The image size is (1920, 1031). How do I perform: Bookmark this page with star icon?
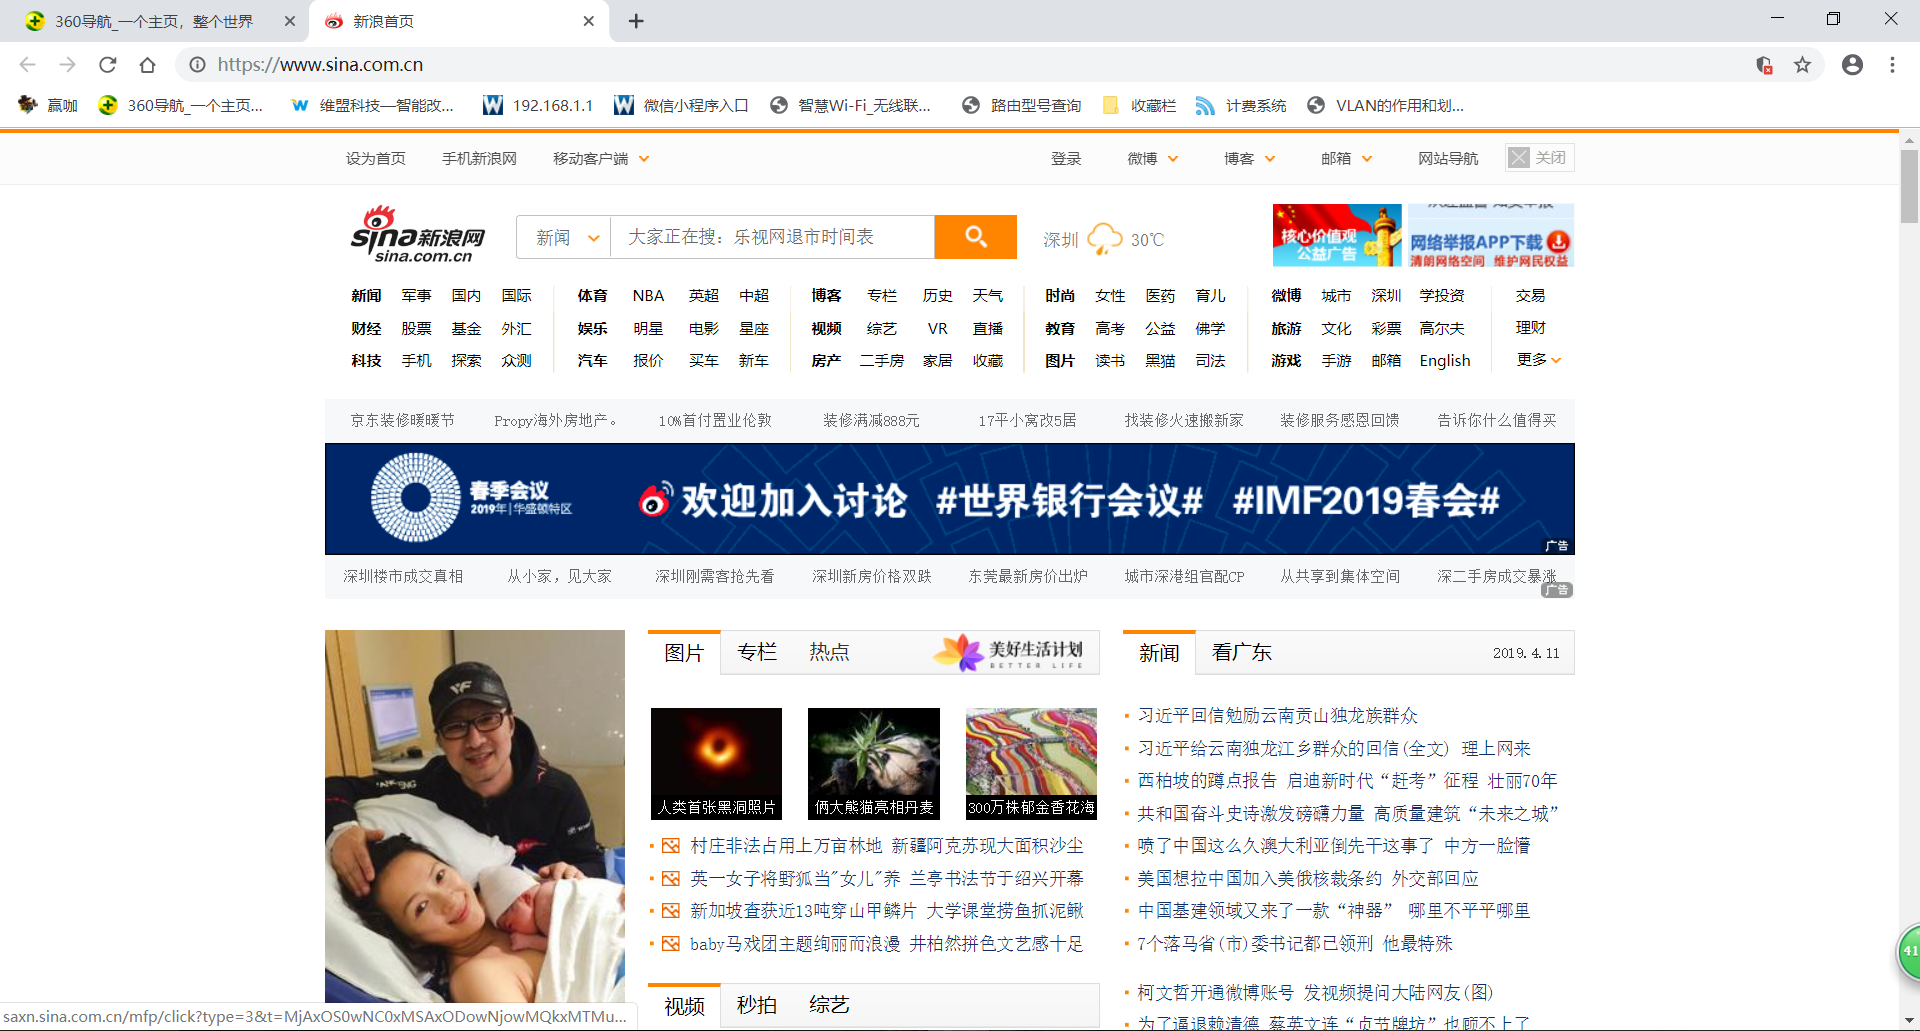point(1802,65)
